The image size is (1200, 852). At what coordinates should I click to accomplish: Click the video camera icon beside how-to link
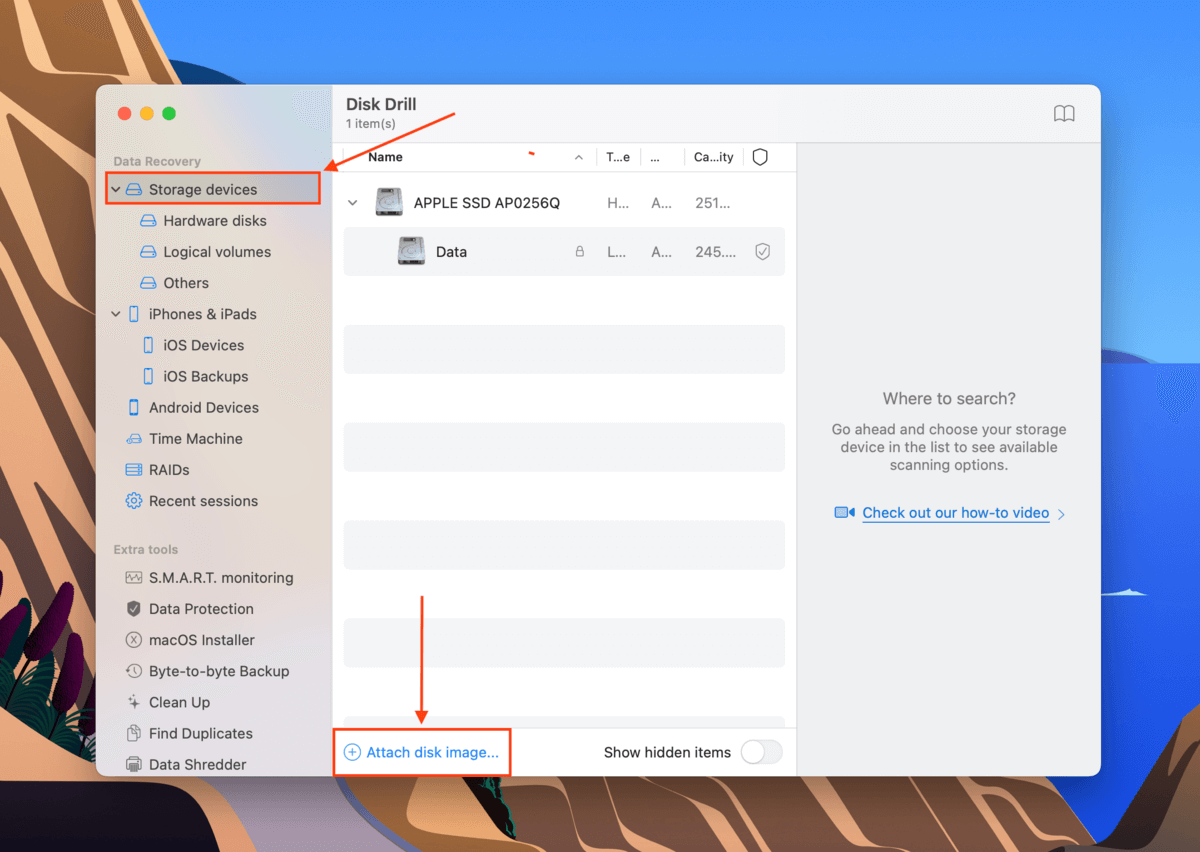(845, 513)
